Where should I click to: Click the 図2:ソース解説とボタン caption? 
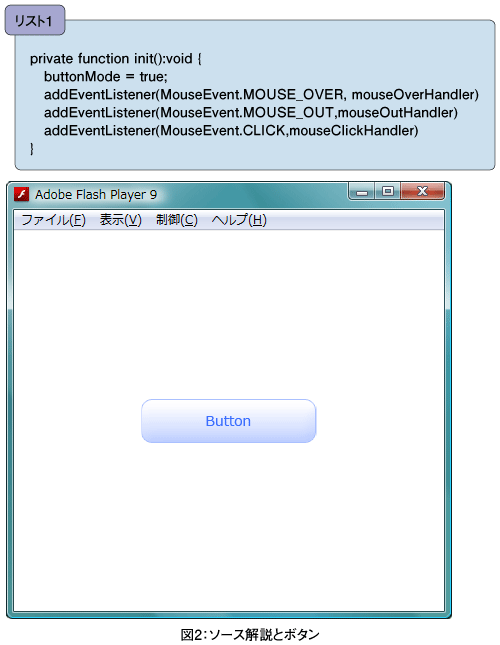[250, 634]
